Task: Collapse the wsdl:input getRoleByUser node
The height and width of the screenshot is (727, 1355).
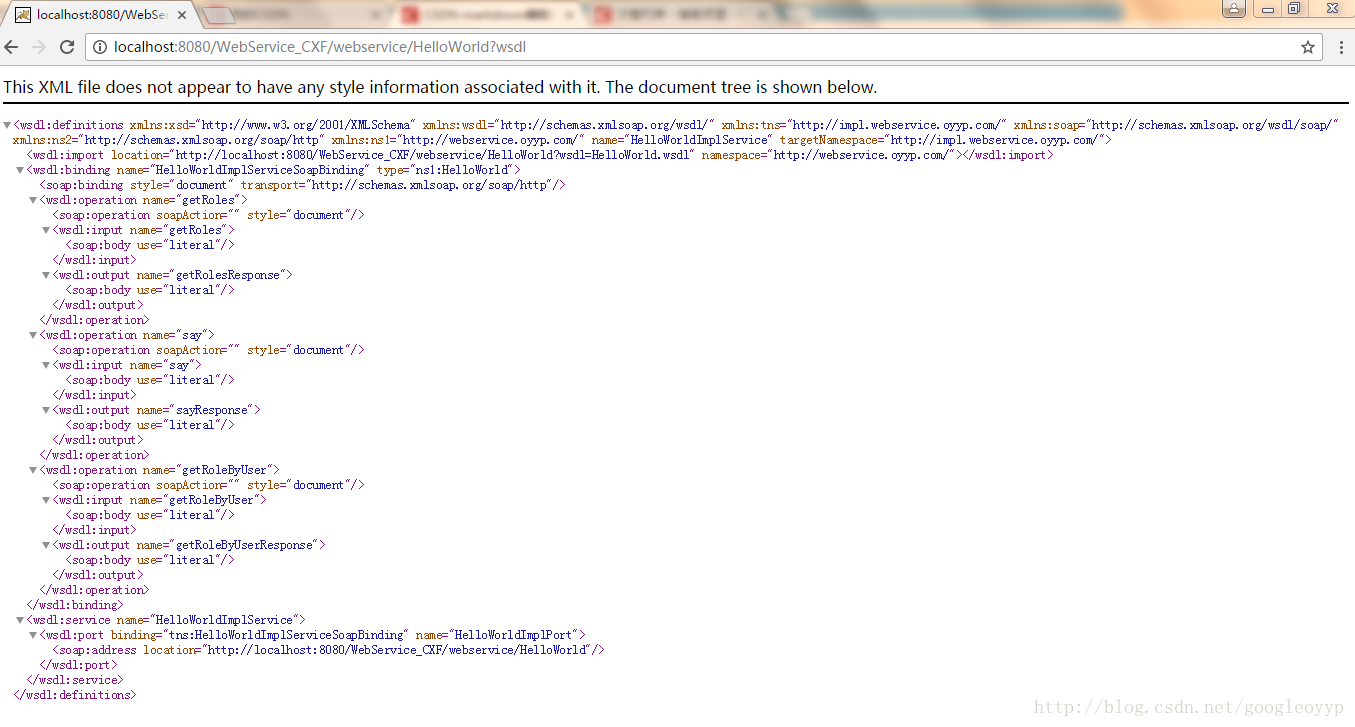Action: 46,500
